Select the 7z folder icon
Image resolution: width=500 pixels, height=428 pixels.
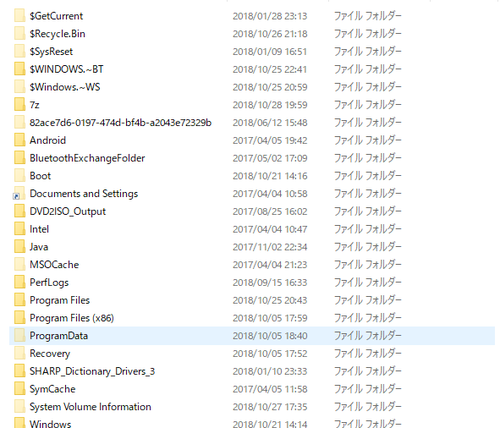coord(20,105)
